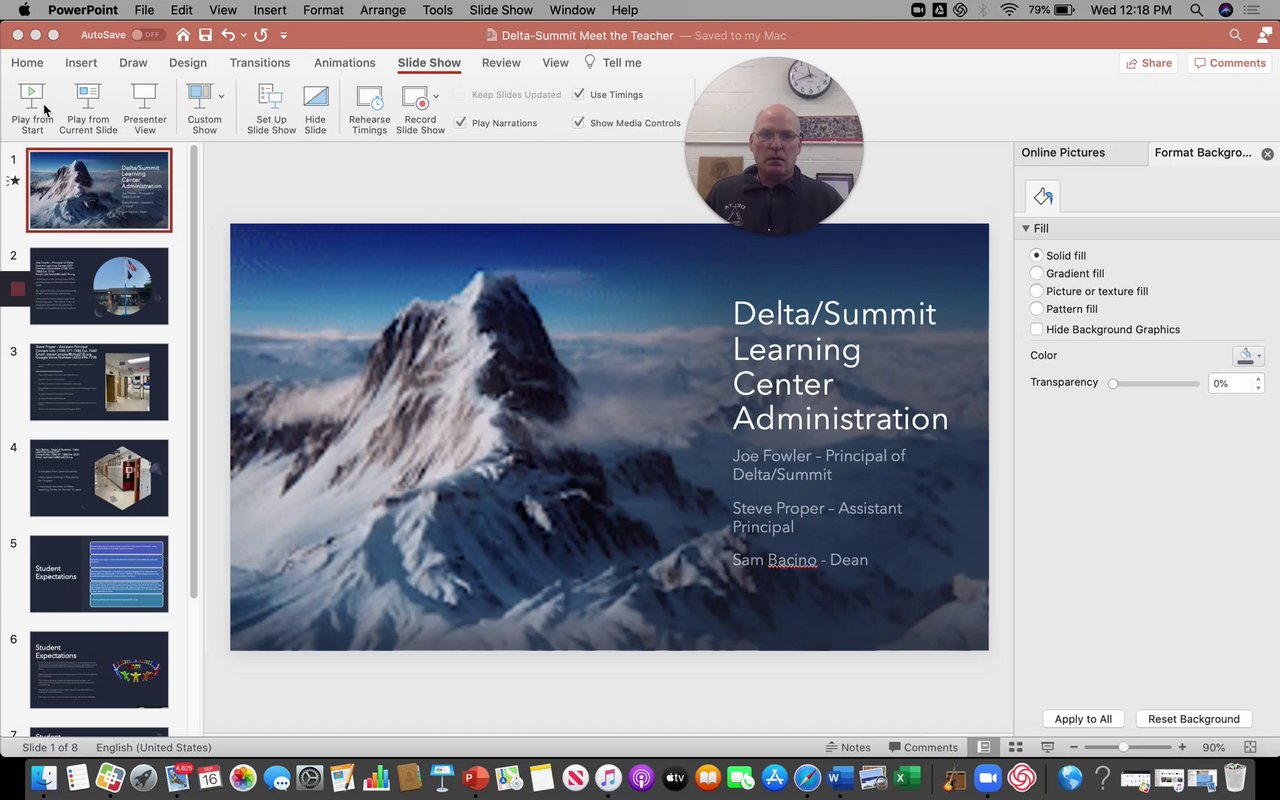Viewport: 1280px width, 800px height.
Task: Open the Zoom app in the Dock
Action: (988, 778)
